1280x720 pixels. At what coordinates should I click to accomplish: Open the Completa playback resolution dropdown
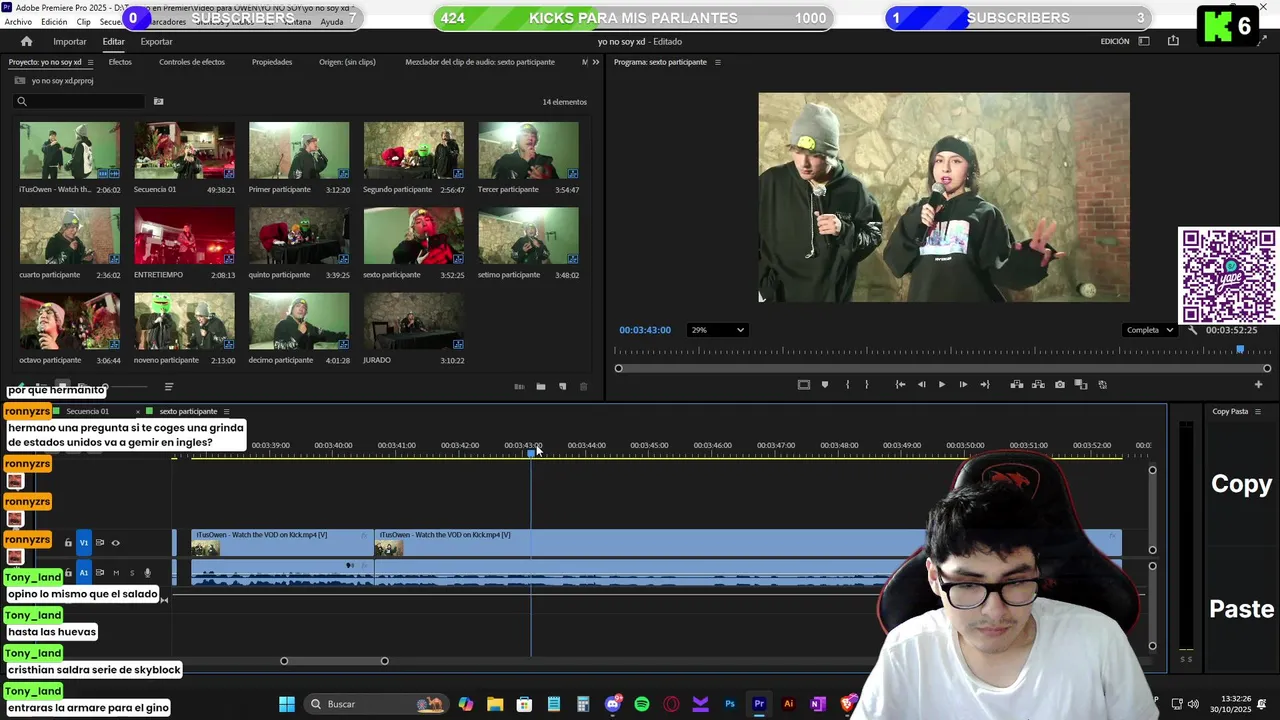[1149, 330]
